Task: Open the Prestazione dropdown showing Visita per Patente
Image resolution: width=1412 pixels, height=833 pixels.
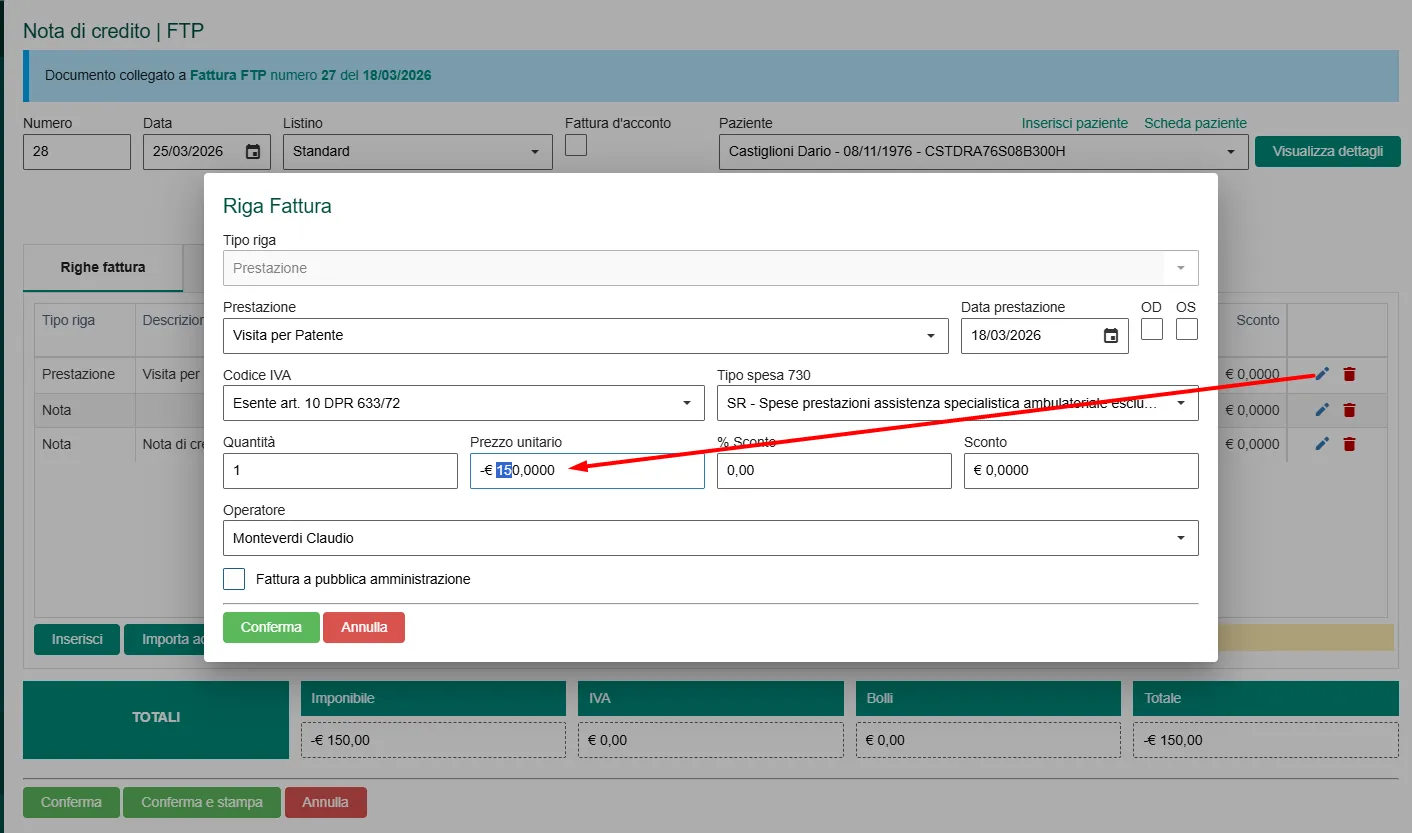Action: [586, 336]
